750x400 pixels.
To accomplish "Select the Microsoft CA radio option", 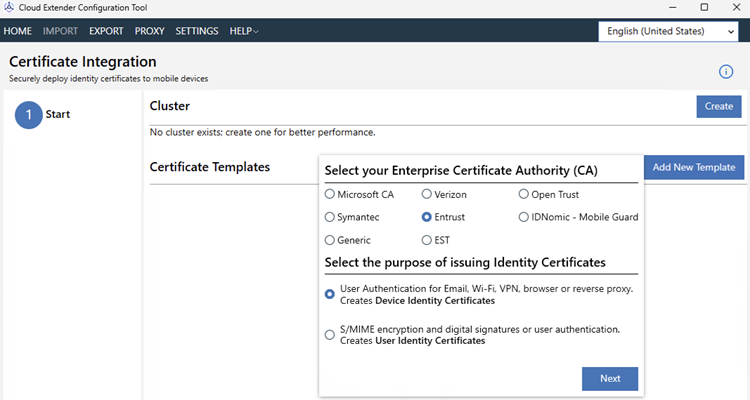I will tap(330, 194).
